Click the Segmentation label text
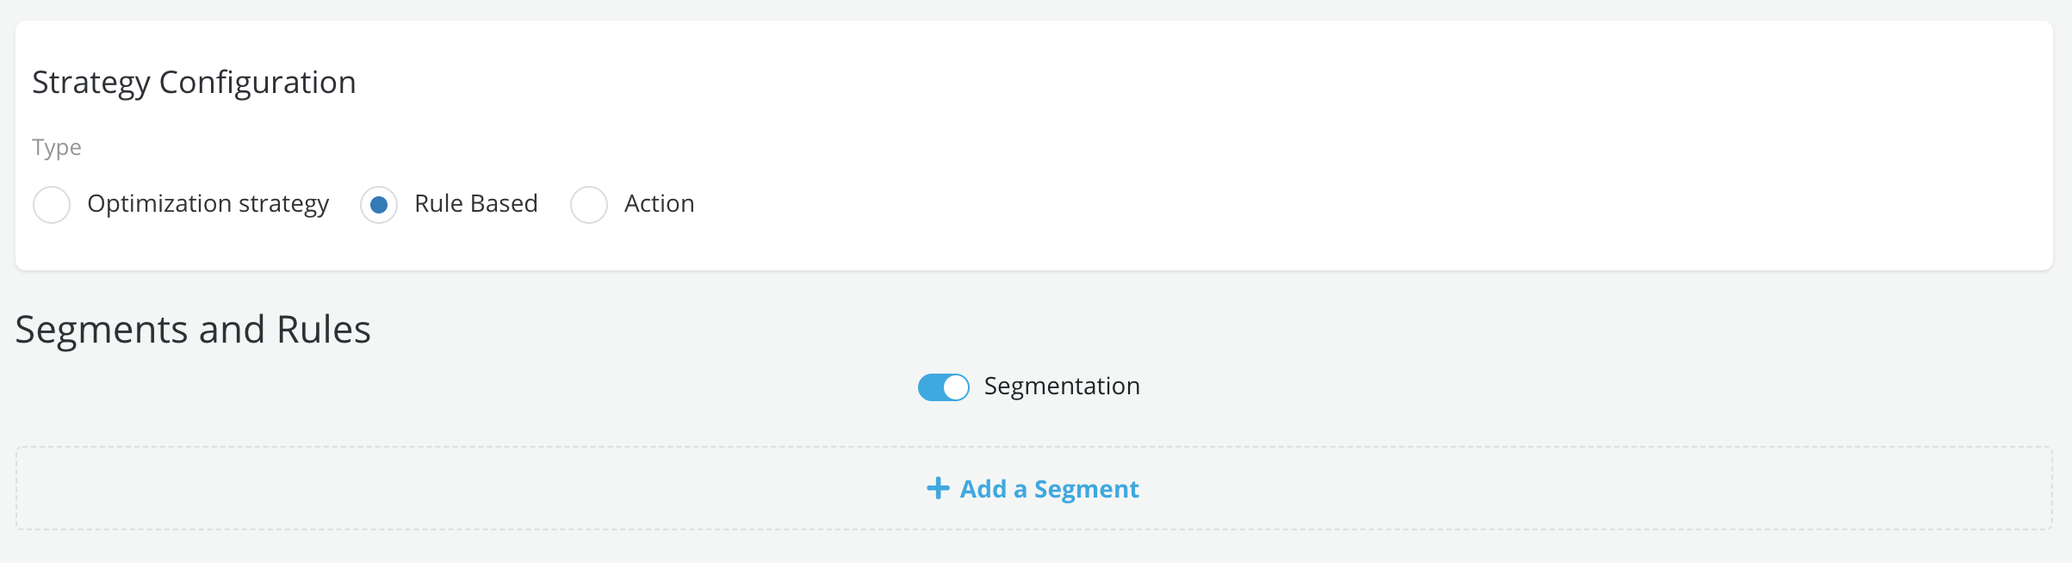Viewport: 2072px width, 563px height. pyautogui.click(x=1061, y=386)
